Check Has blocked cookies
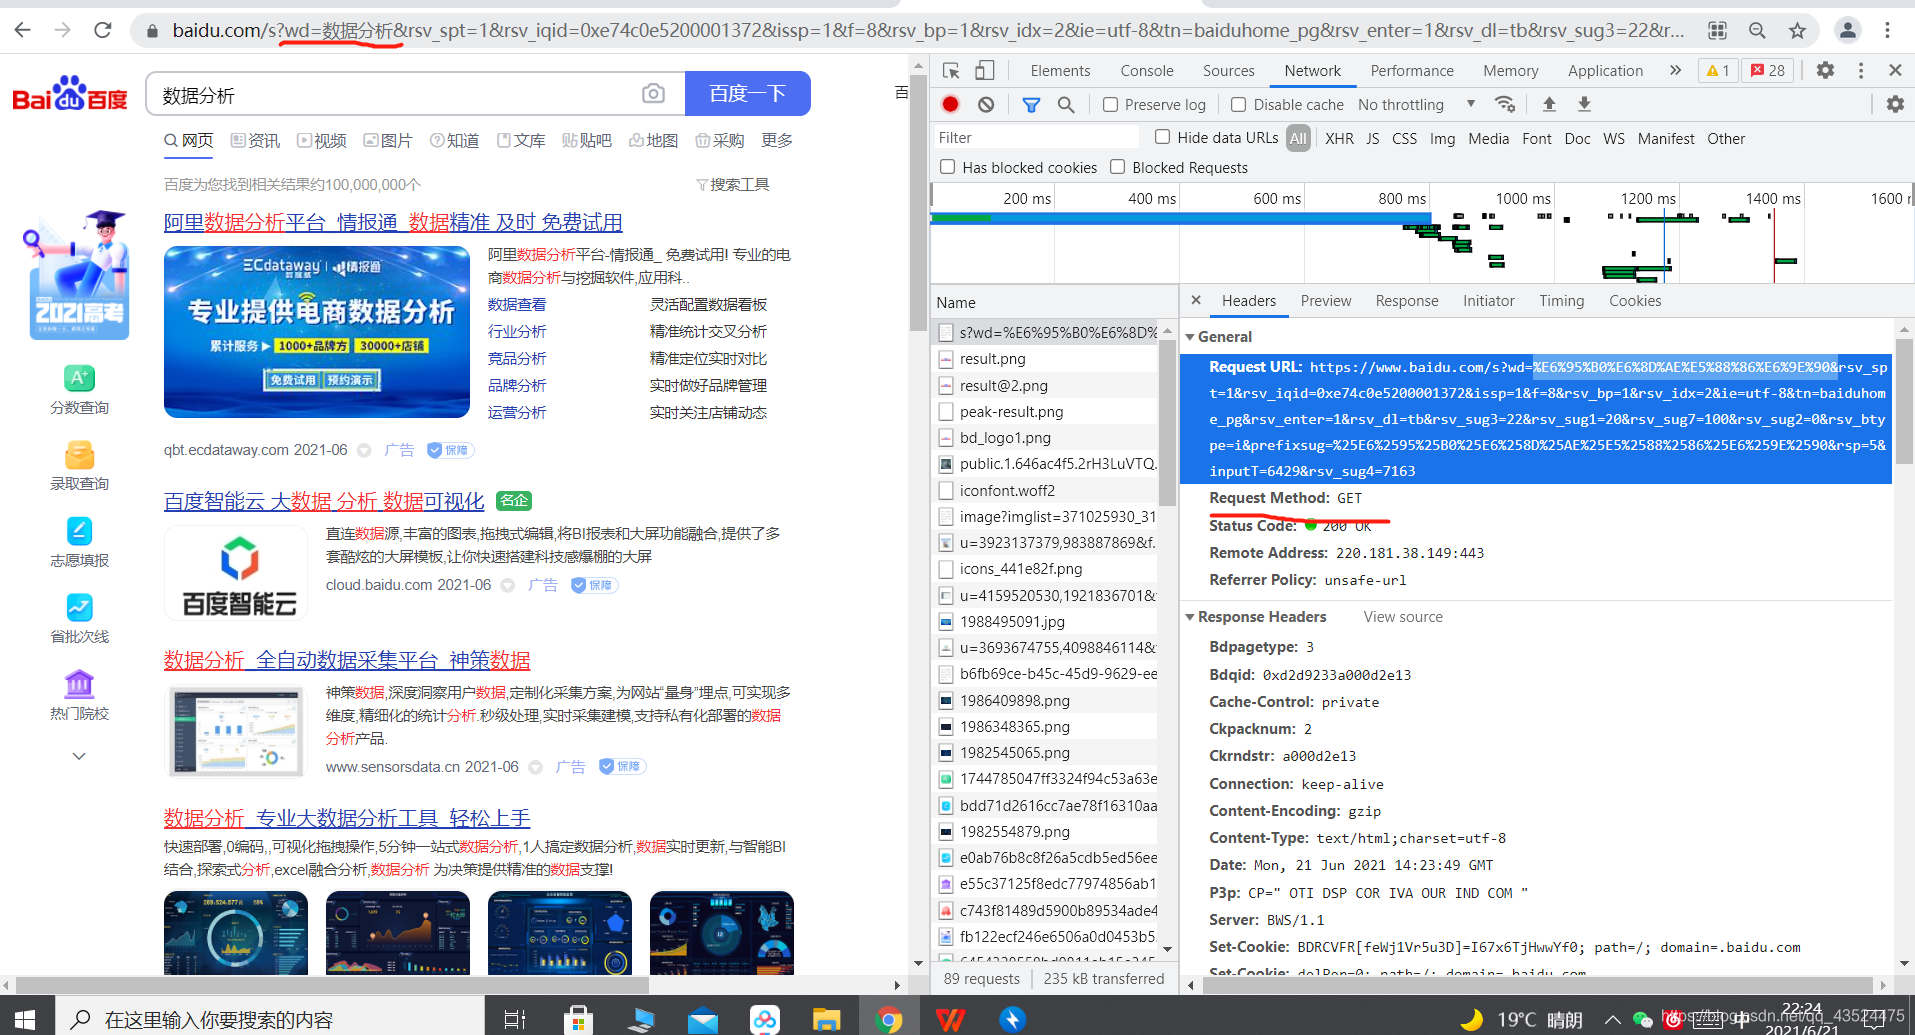Screen dimensions: 1915x1035 click(x=947, y=167)
